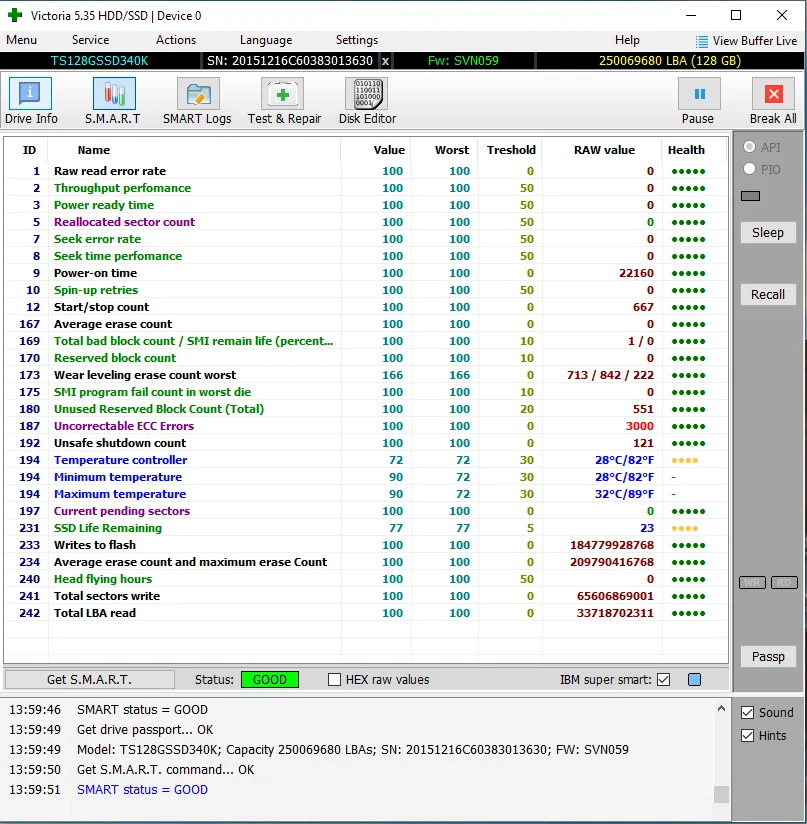Select the SSD Life Remaining row
The height and width of the screenshot is (824, 807).
pos(366,528)
